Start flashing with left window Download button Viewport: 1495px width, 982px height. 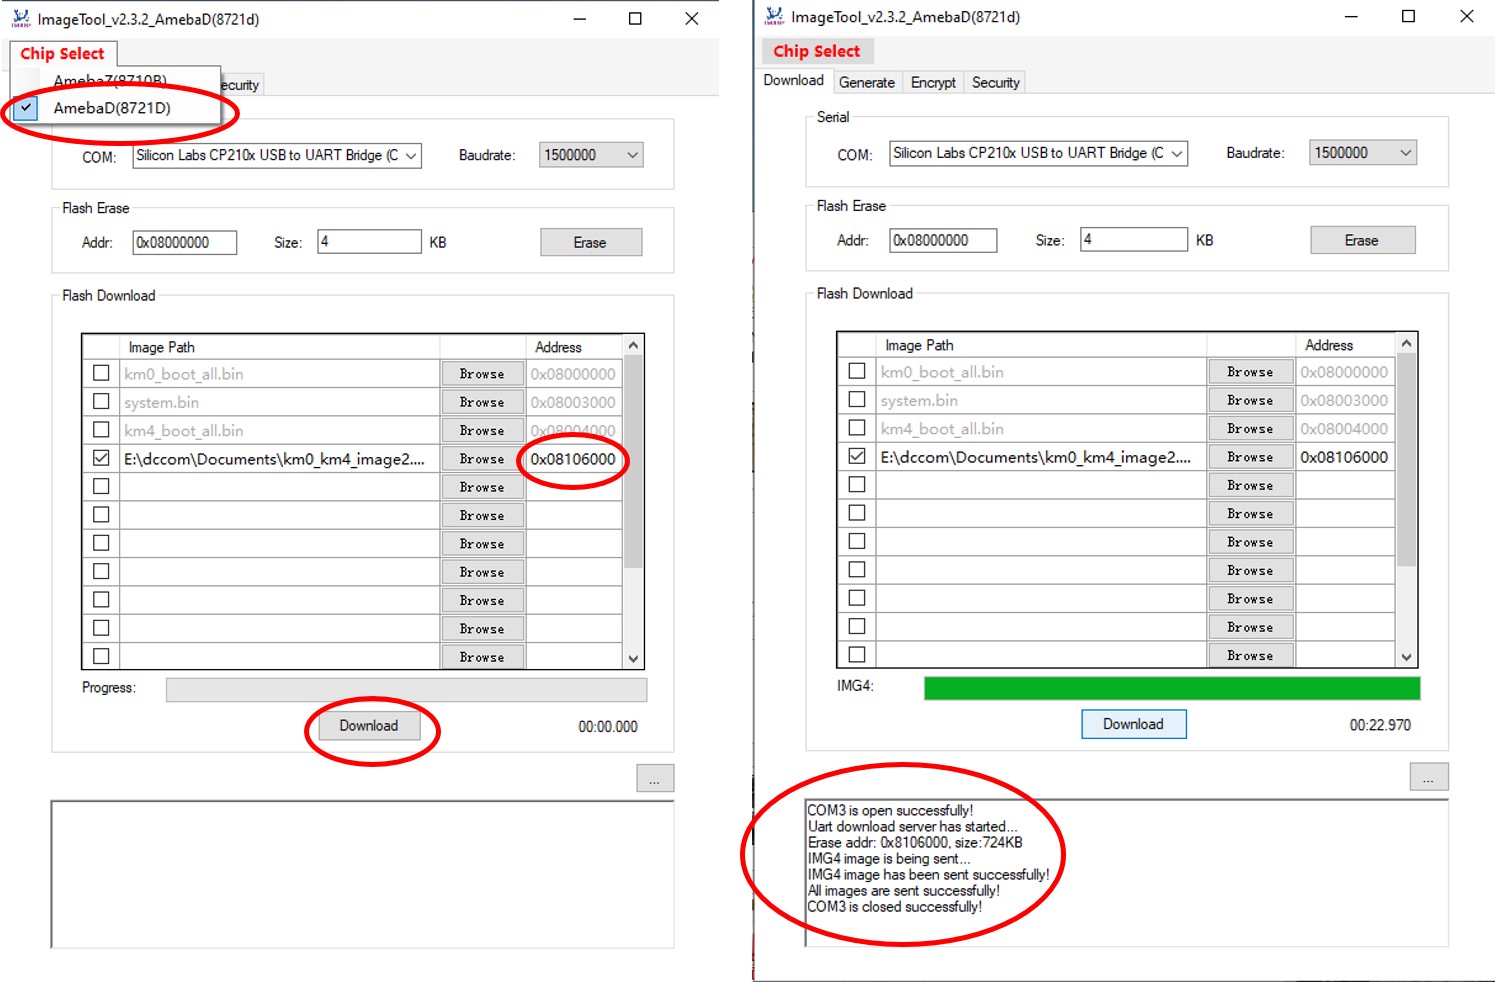click(x=369, y=726)
